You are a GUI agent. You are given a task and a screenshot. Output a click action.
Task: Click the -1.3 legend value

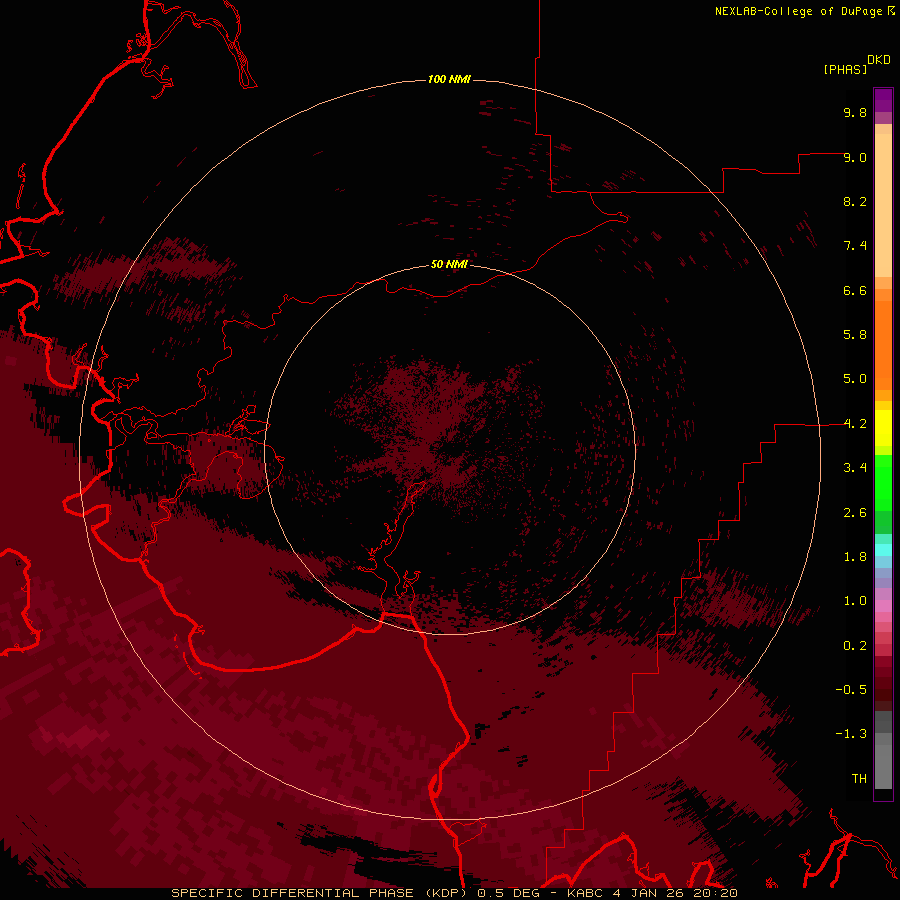coord(851,734)
